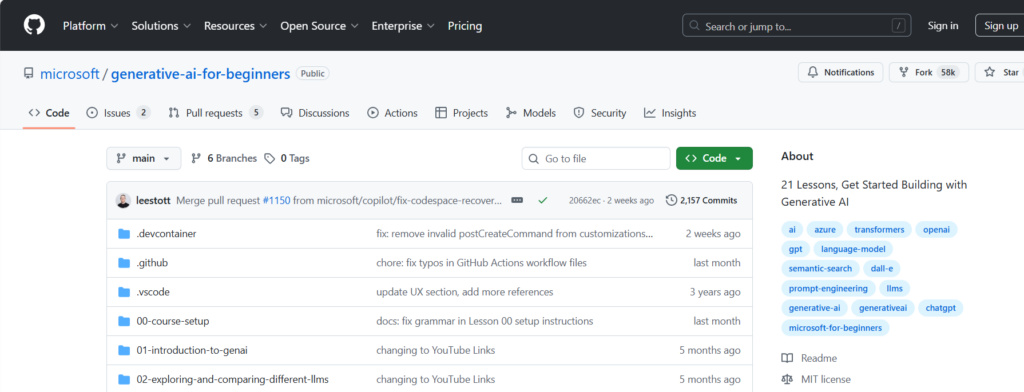Open commit 'chore: fix typos in GitHub Actions'
The width and height of the screenshot is (1024, 392).
click(x=481, y=263)
